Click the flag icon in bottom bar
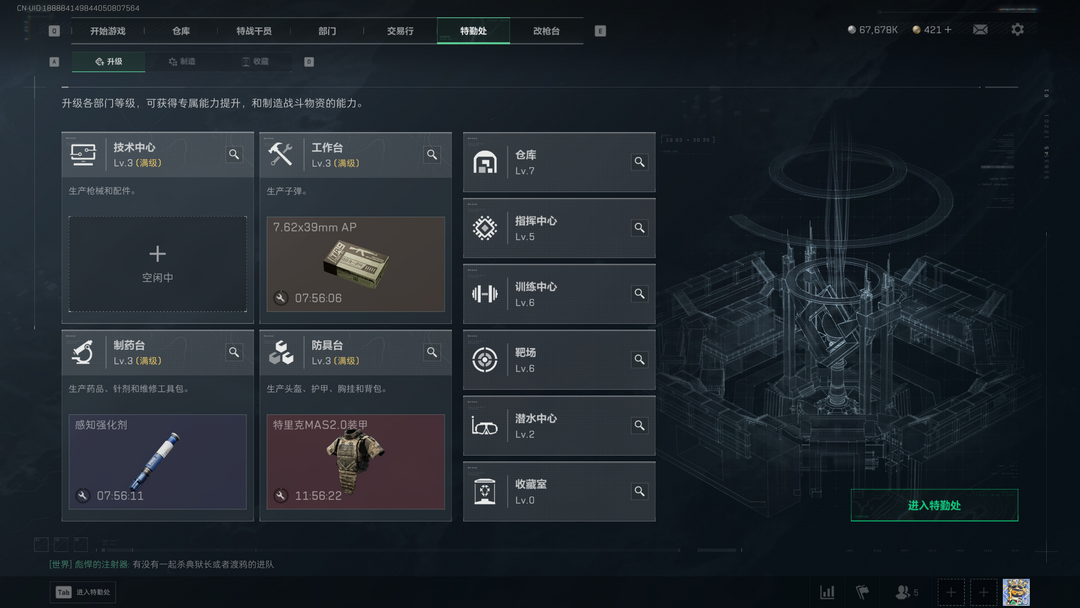1080x608 pixels. [x=862, y=592]
